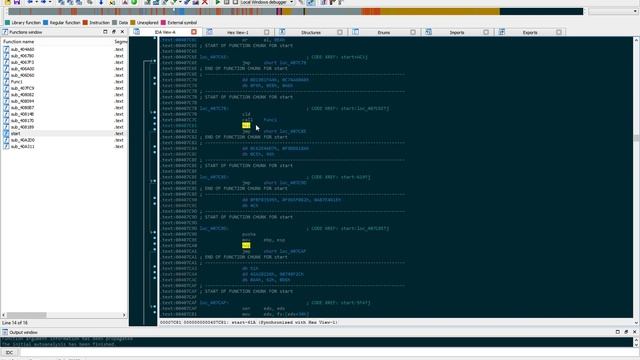Sort by the Segment column header
The width and height of the screenshot is (640, 360).
coord(120,42)
